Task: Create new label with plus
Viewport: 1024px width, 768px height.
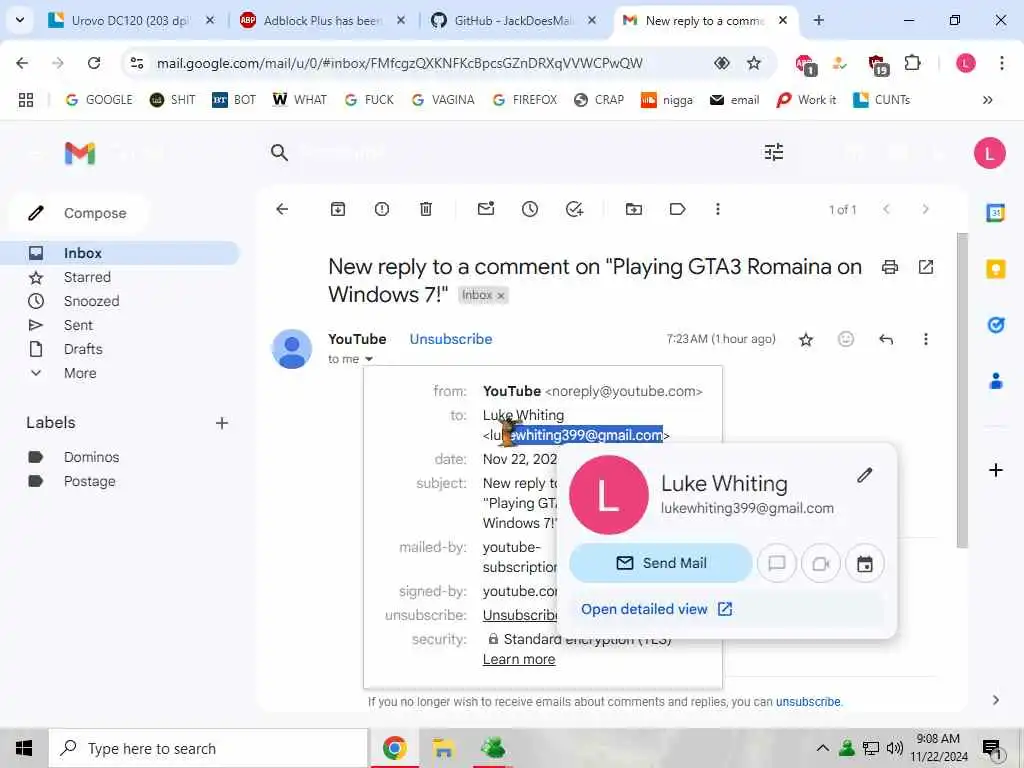Action: (222, 423)
